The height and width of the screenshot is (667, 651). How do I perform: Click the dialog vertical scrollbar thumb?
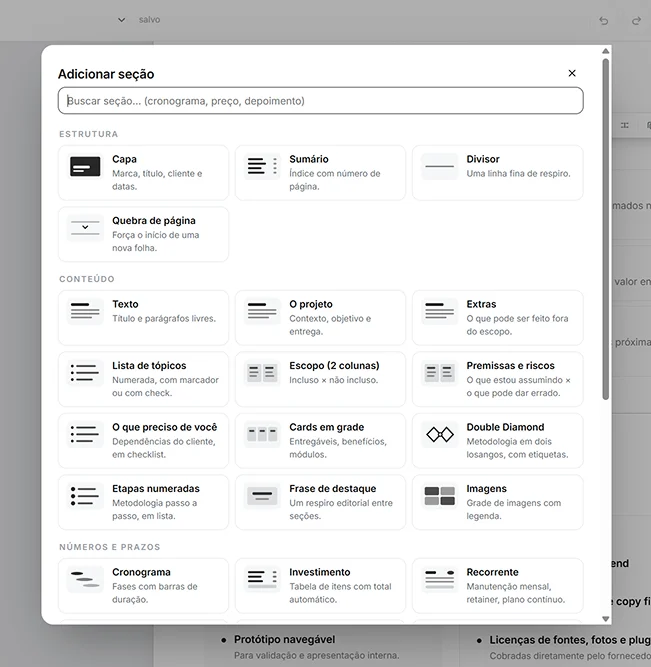[x=605, y=229]
